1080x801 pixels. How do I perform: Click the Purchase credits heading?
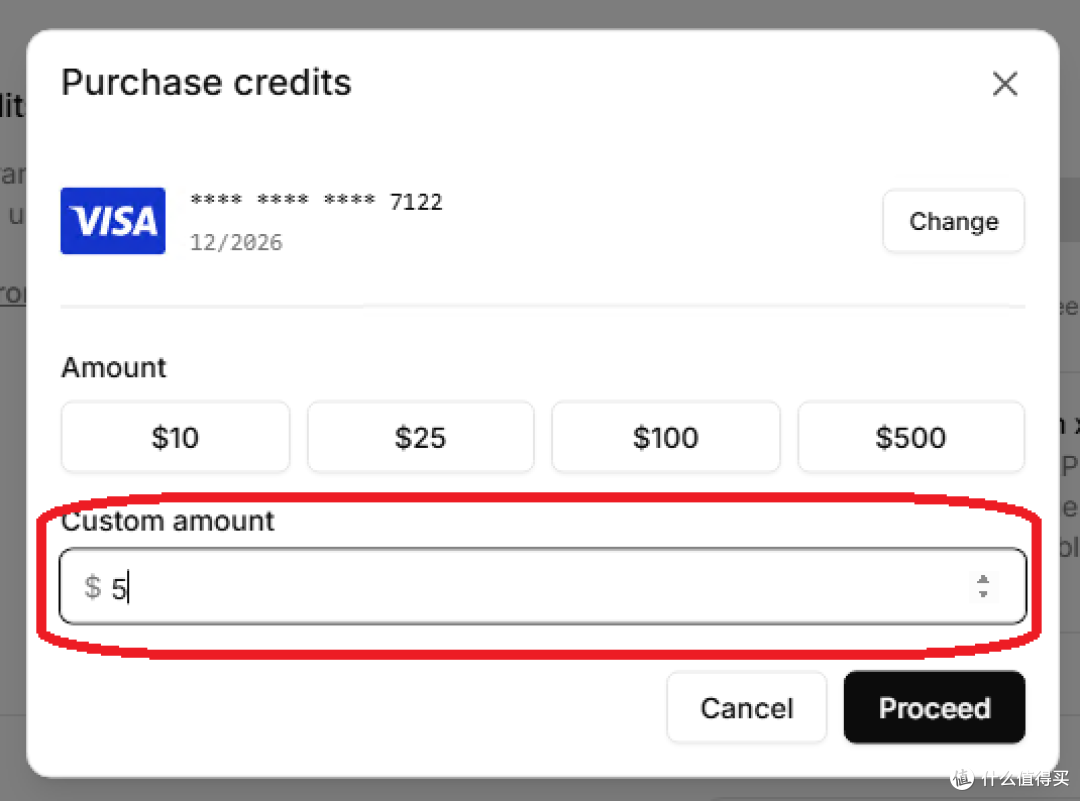pos(206,83)
